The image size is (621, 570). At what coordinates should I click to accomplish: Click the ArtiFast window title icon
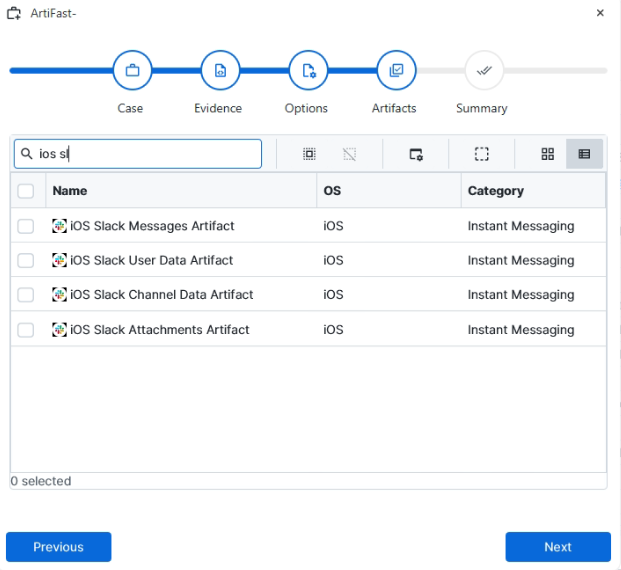pos(14,13)
